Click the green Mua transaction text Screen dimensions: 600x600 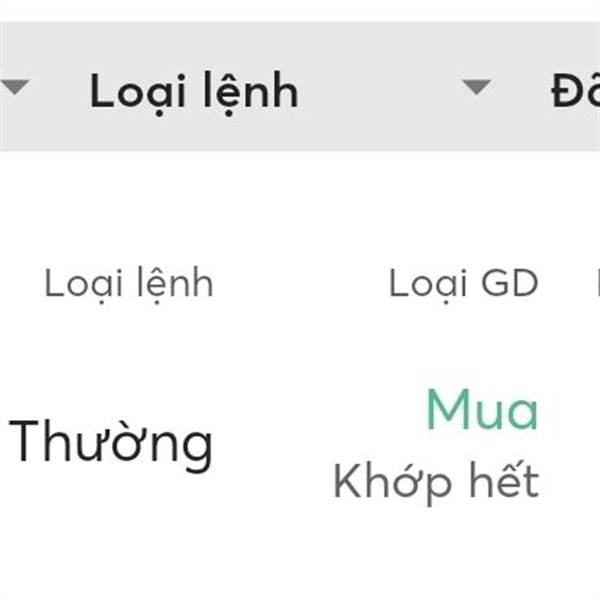tap(482, 410)
